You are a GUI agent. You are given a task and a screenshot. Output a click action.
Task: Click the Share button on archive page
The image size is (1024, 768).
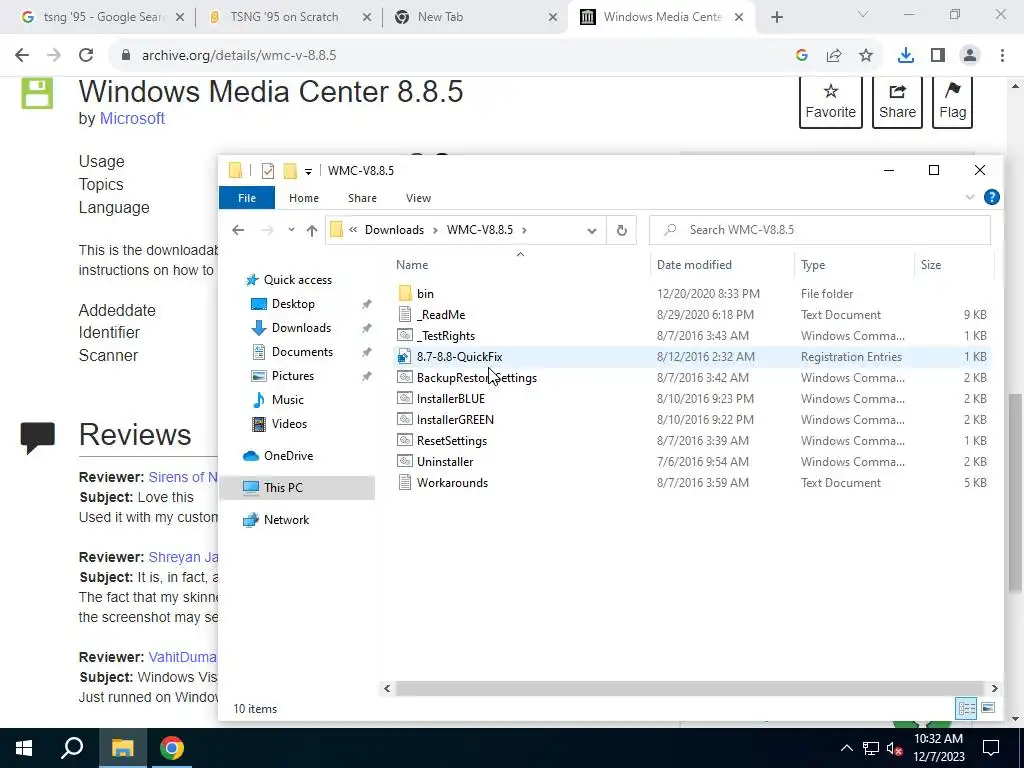pyautogui.click(x=897, y=102)
